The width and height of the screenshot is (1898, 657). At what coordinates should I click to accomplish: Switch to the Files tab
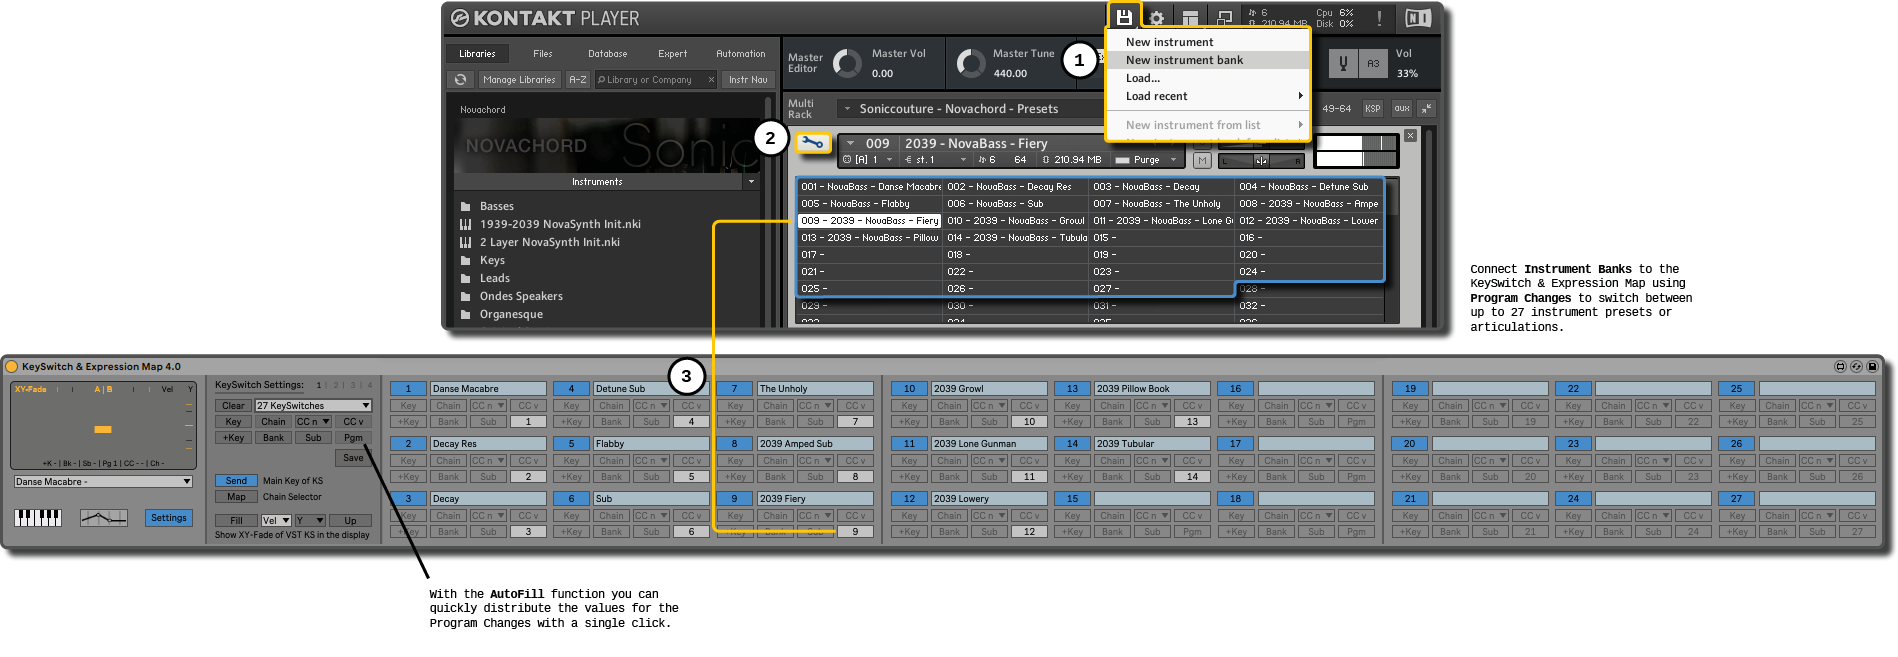click(x=542, y=54)
